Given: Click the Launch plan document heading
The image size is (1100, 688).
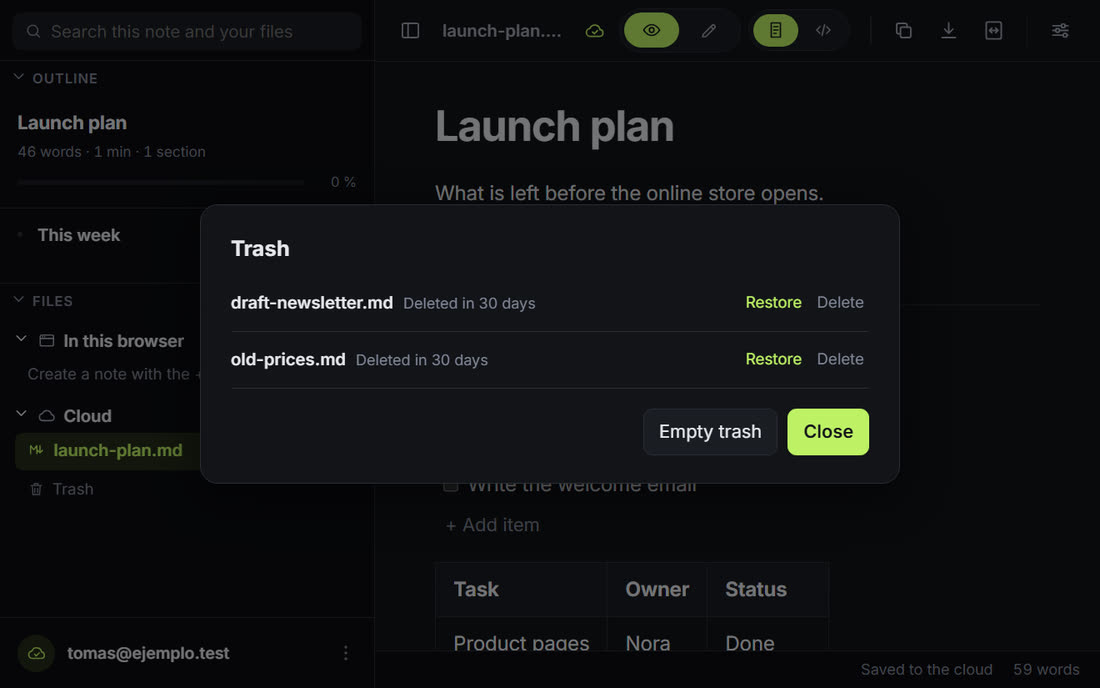Looking at the screenshot, I should (x=554, y=127).
